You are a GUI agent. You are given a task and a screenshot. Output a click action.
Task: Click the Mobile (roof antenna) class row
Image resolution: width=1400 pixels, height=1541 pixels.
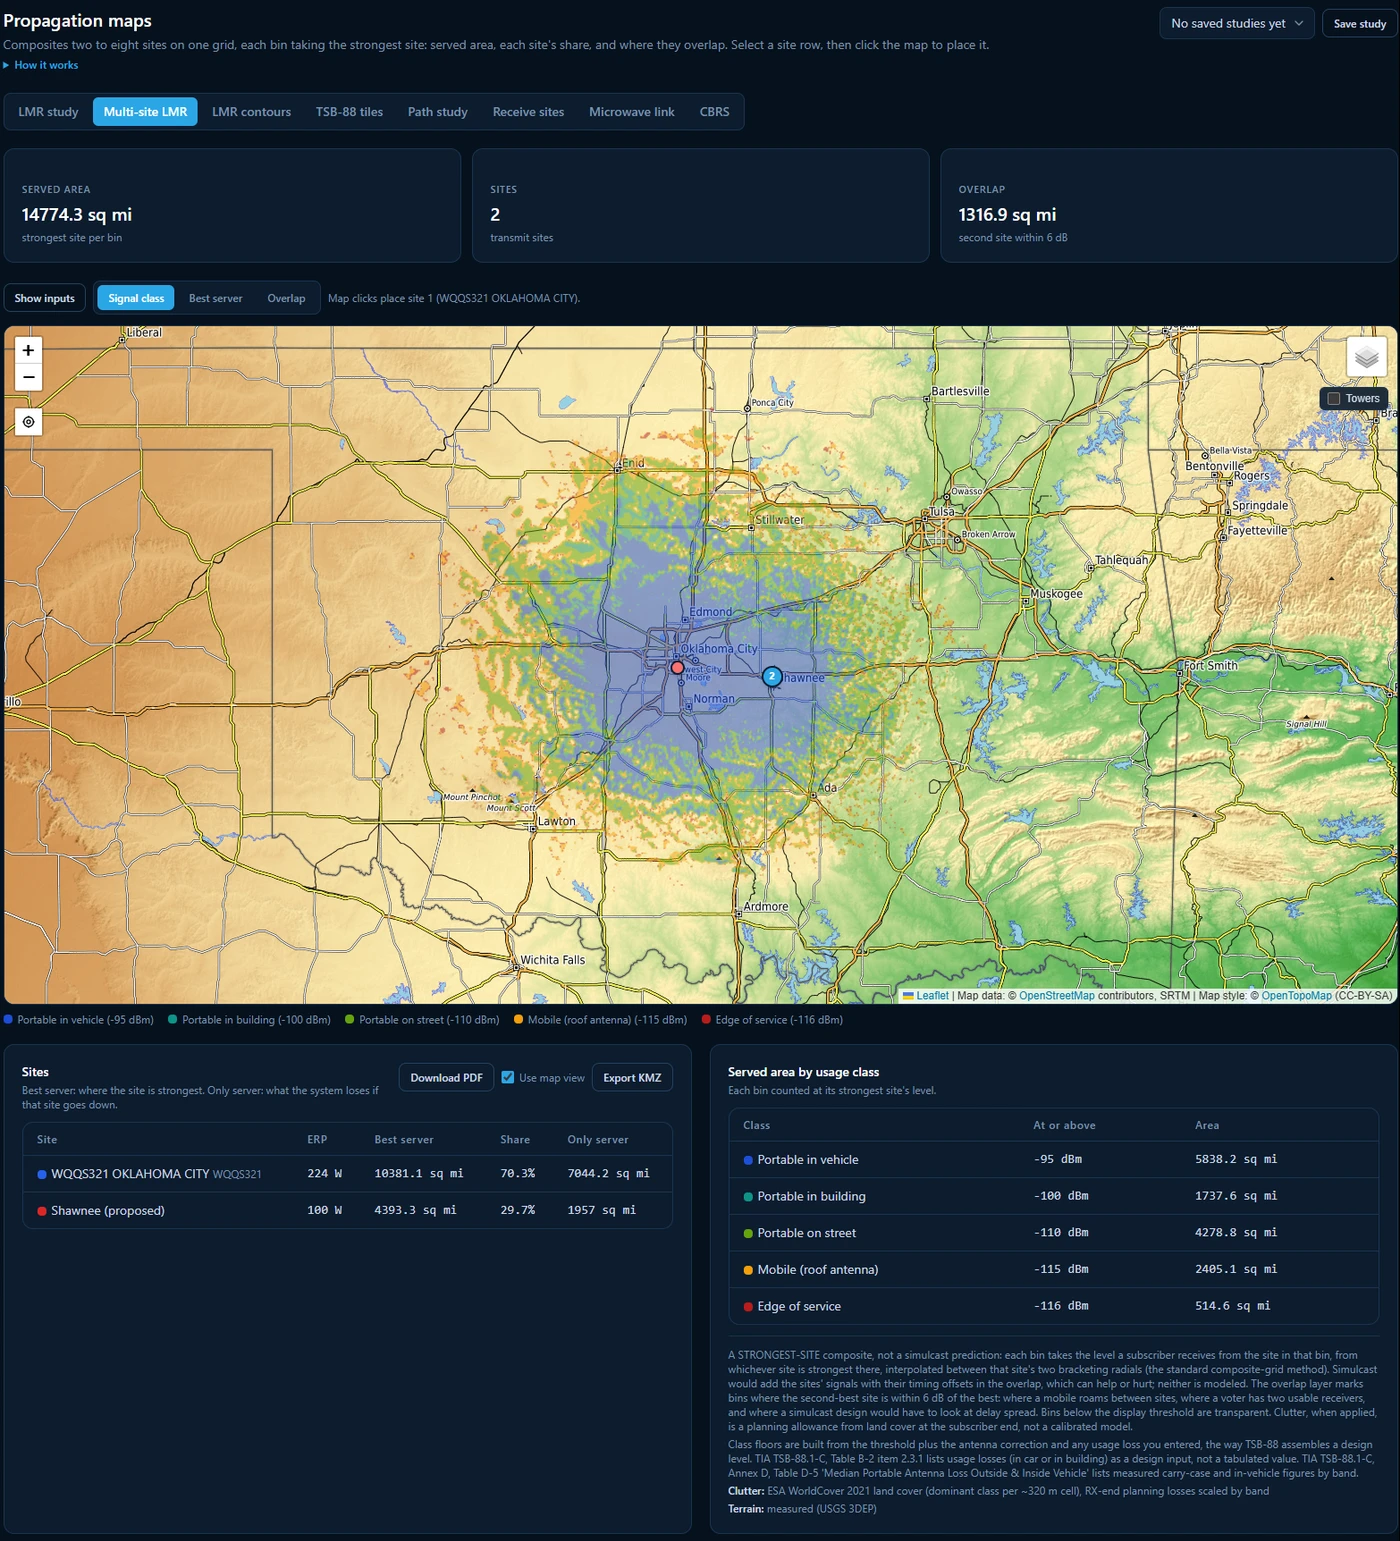(x=1053, y=1269)
